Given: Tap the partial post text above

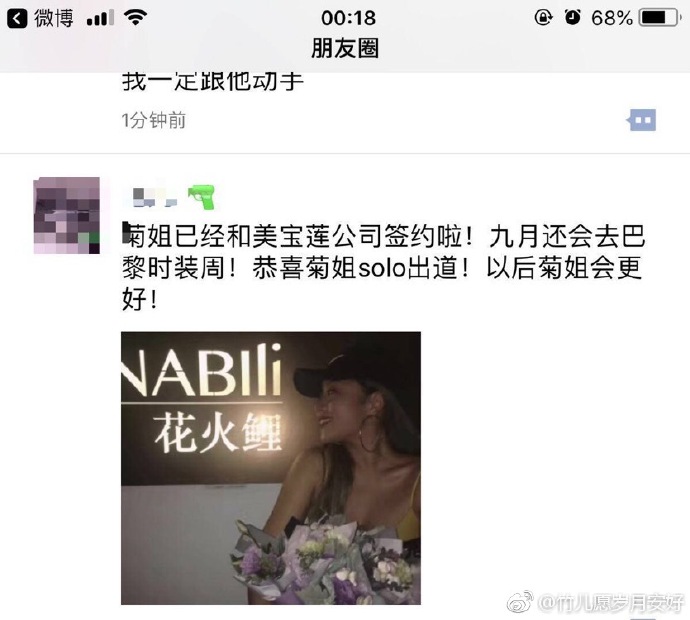Looking at the screenshot, I should point(213,82).
